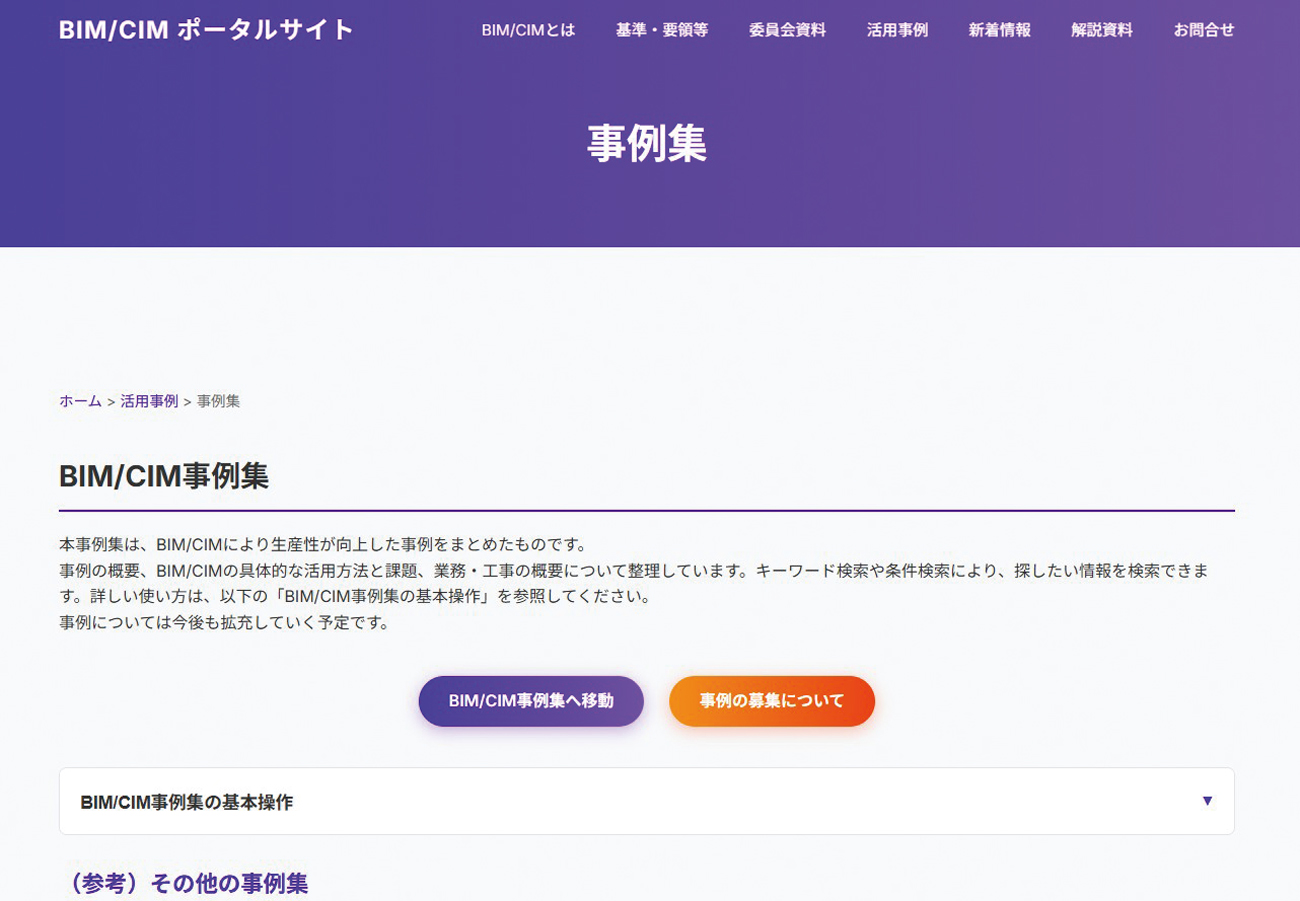Open 新着情報 from the navigation bar
1300x901 pixels.
point(999,30)
